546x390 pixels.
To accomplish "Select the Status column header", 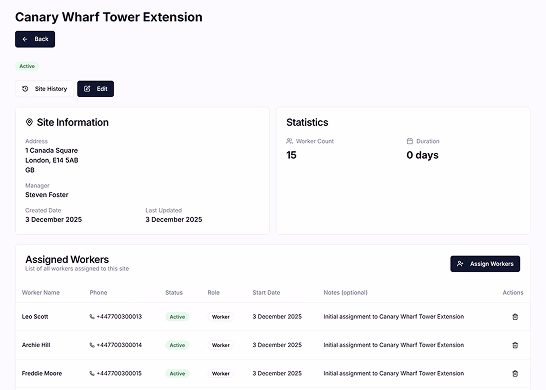I will [174, 292].
